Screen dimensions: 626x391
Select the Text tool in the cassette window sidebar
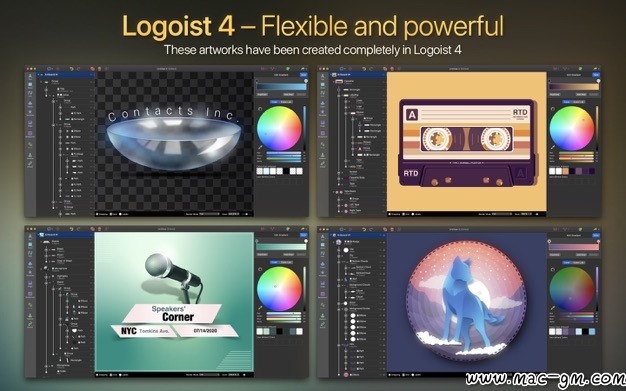click(x=323, y=76)
